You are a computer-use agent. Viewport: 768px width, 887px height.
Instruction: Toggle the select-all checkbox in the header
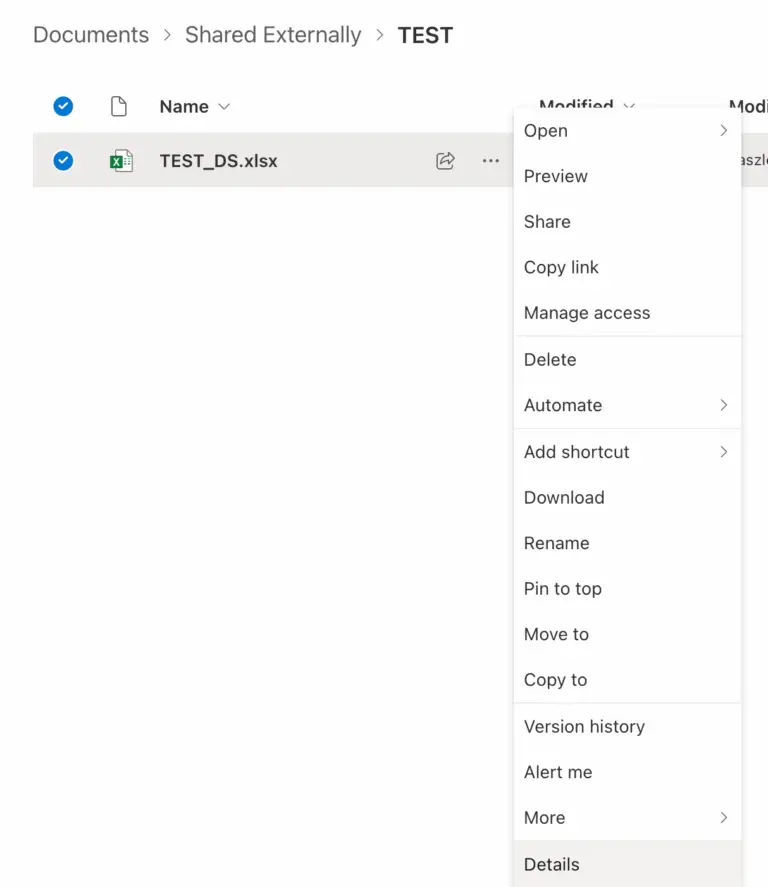63,106
